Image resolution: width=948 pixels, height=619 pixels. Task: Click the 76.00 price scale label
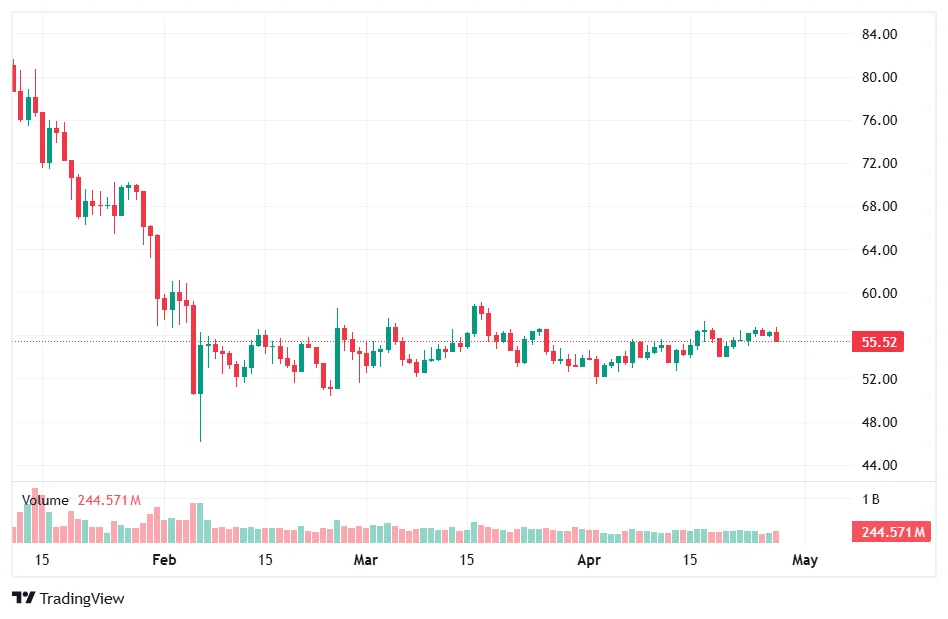coord(879,121)
